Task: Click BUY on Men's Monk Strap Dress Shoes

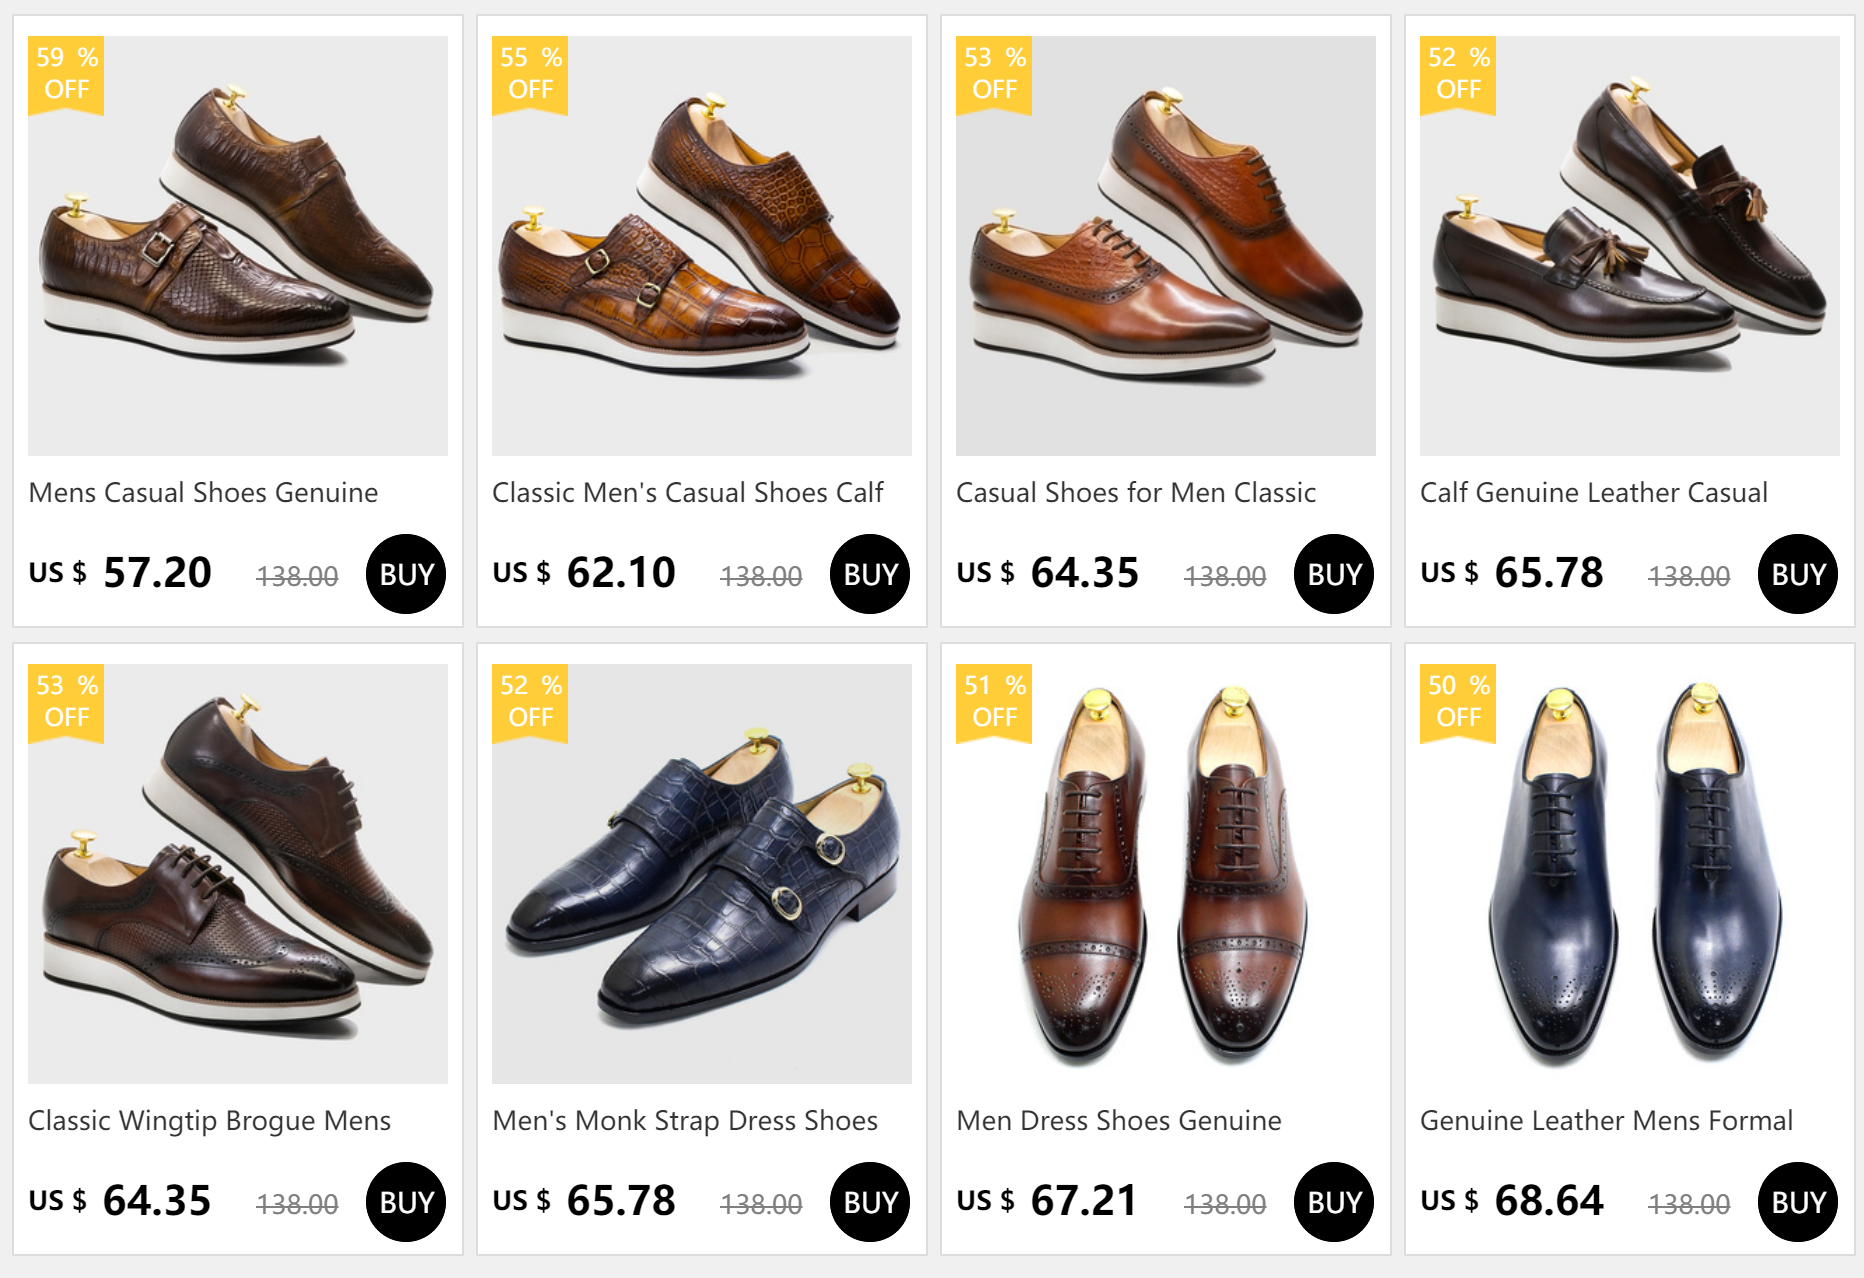Action: pos(870,1202)
